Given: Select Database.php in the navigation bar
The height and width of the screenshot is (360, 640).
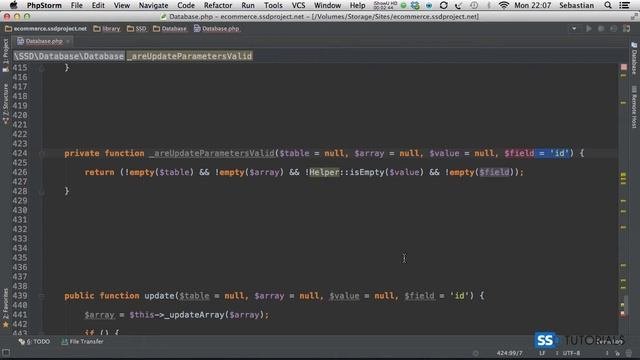Looking at the screenshot, I should tap(217, 29).
